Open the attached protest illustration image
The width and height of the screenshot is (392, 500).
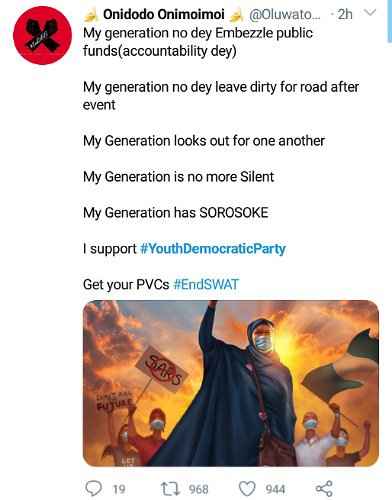pos(231,383)
